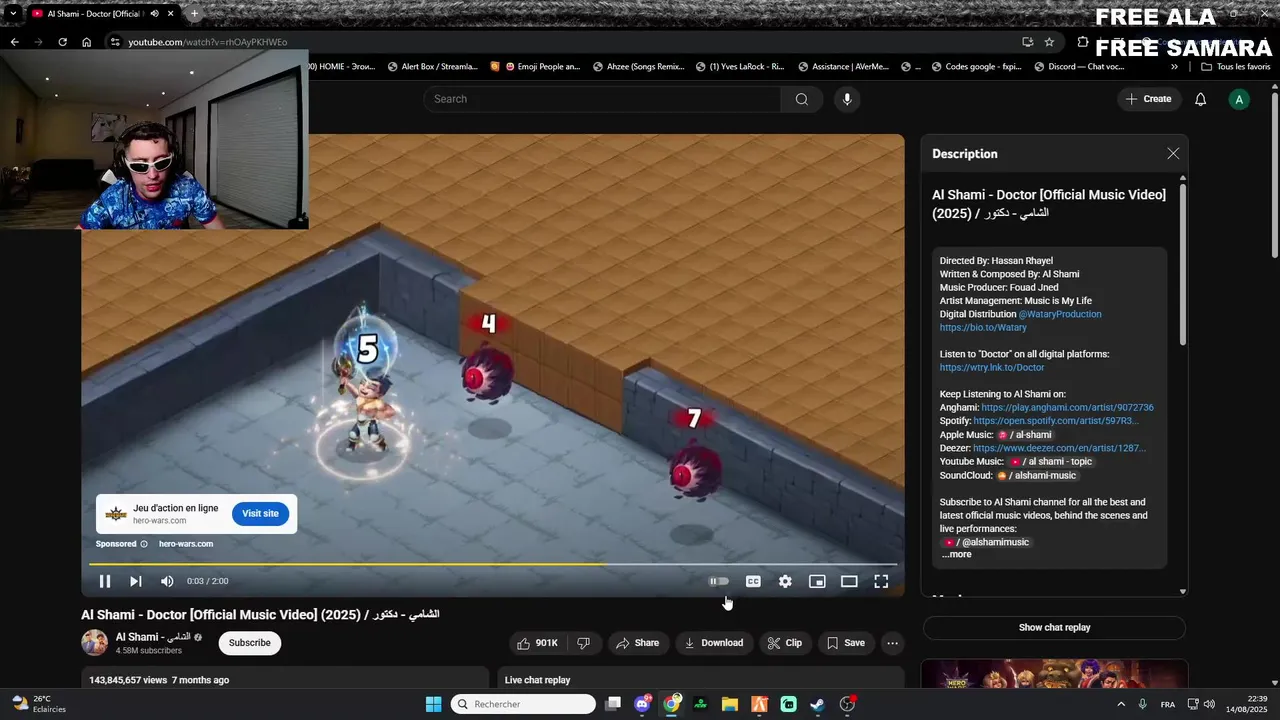Launch Steam from the taskbar

(x=817, y=704)
